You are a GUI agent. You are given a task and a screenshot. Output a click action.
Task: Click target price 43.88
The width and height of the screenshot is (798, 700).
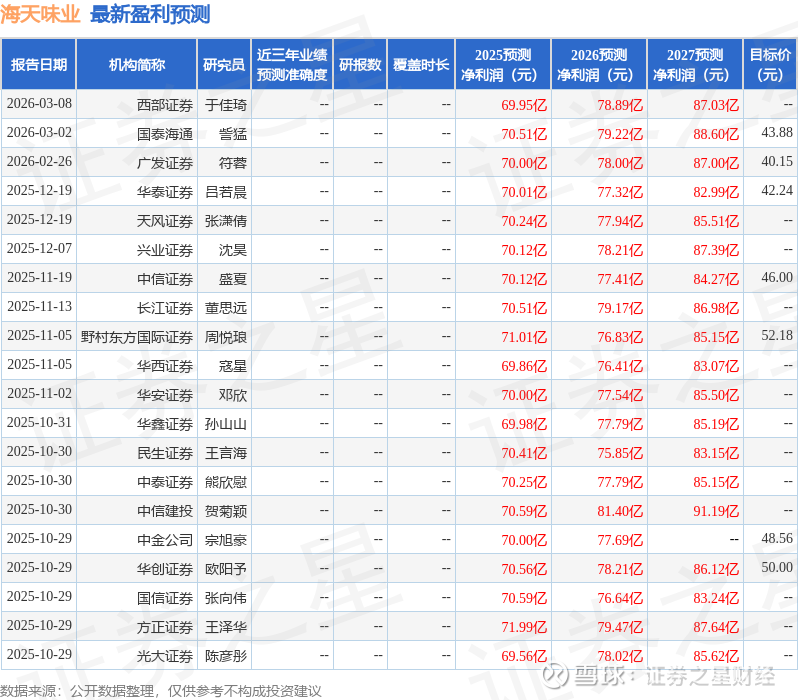[x=777, y=132]
